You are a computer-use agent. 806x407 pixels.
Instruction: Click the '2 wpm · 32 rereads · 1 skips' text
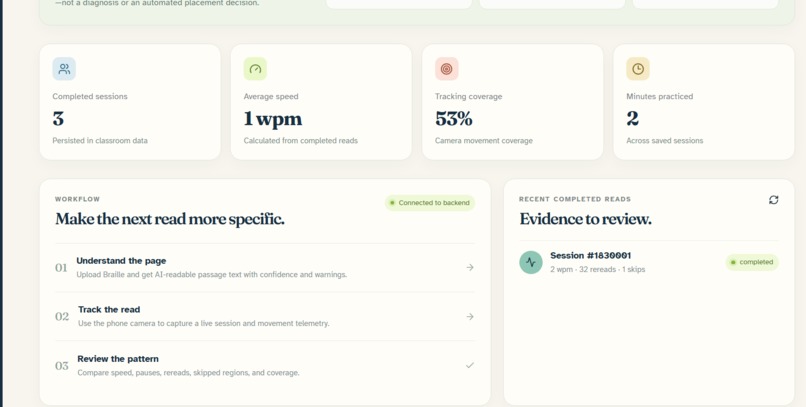coord(597,269)
